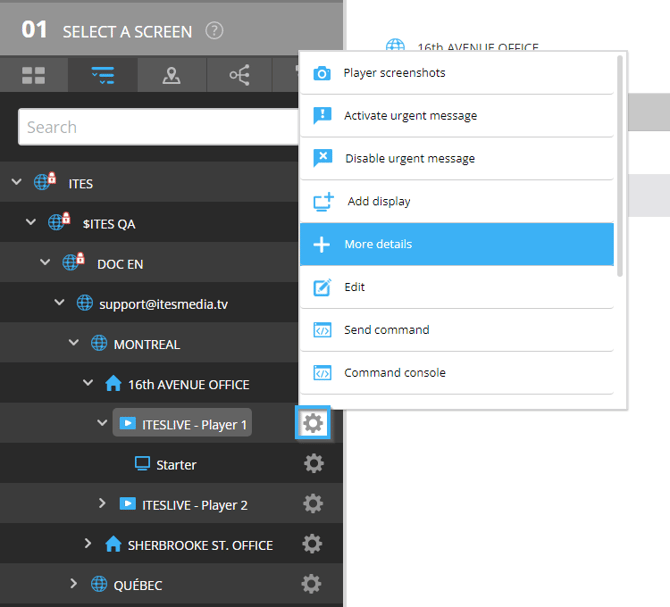Viewport: 670px width, 607px height.
Task: Open gear settings for Starter
Action: [314, 463]
